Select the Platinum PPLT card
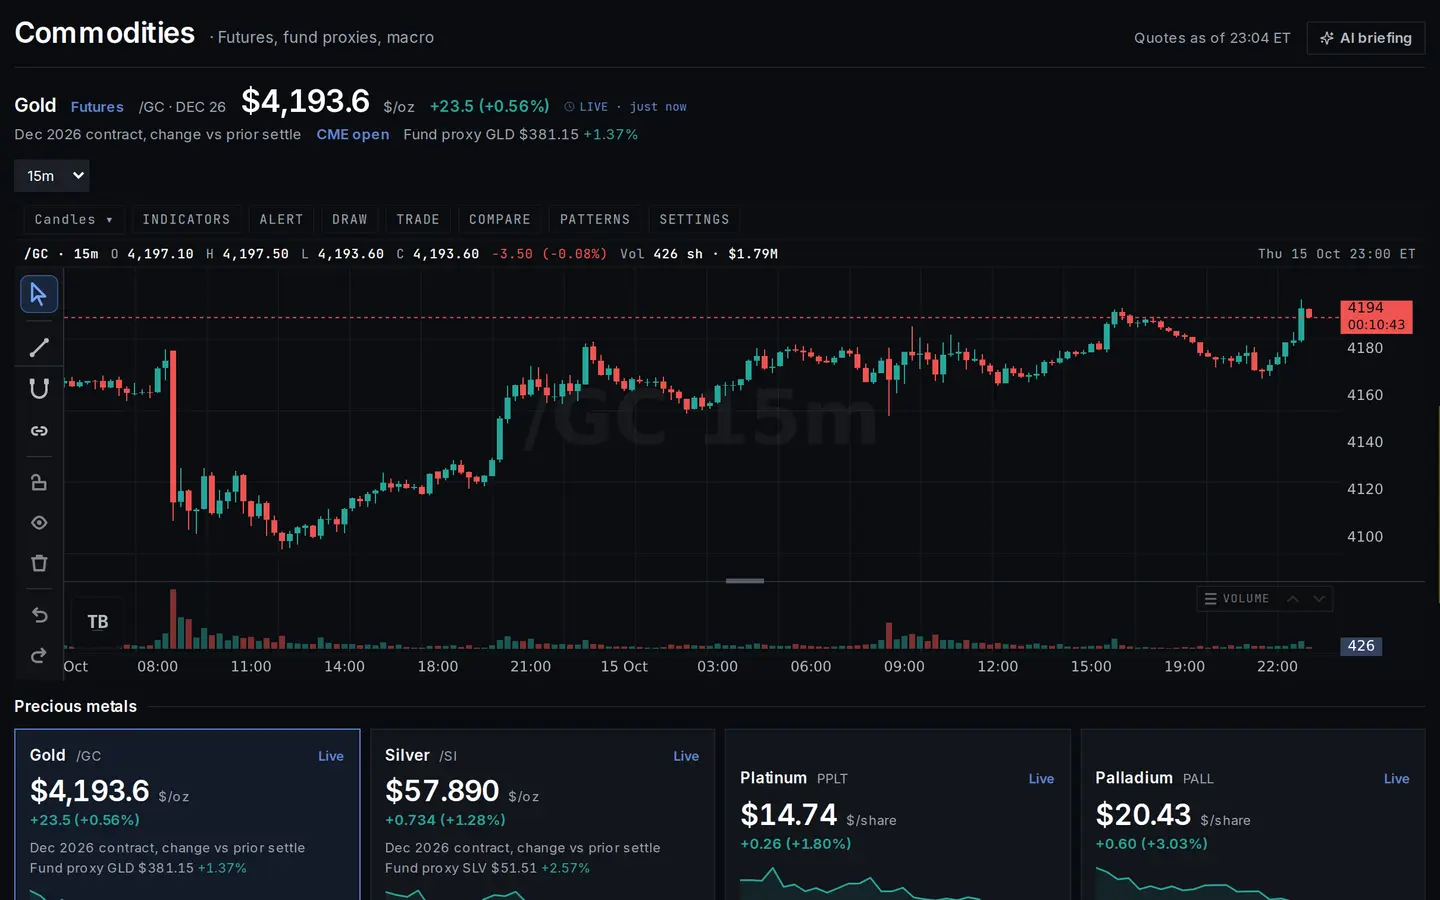The image size is (1440, 900). [x=897, y=815]
